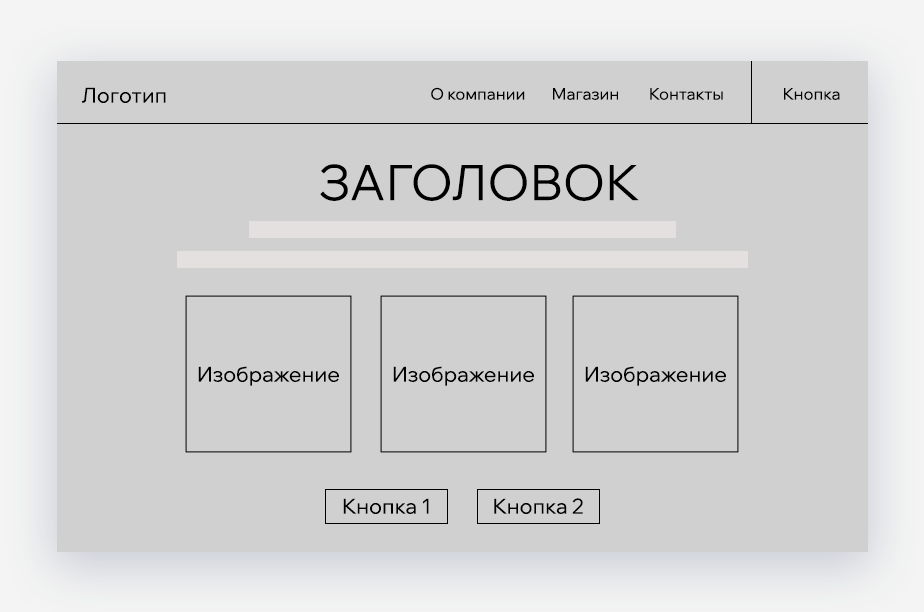Click the vertical divider beside Кнопка
This screenshot has width=924, height=612.
coord(750,92)
